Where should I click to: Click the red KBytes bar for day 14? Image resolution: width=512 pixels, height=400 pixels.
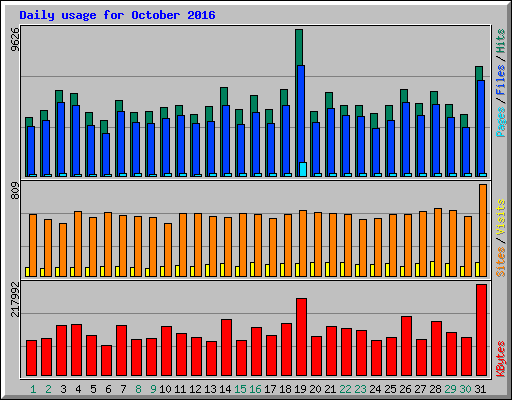(x=226, y=348)
